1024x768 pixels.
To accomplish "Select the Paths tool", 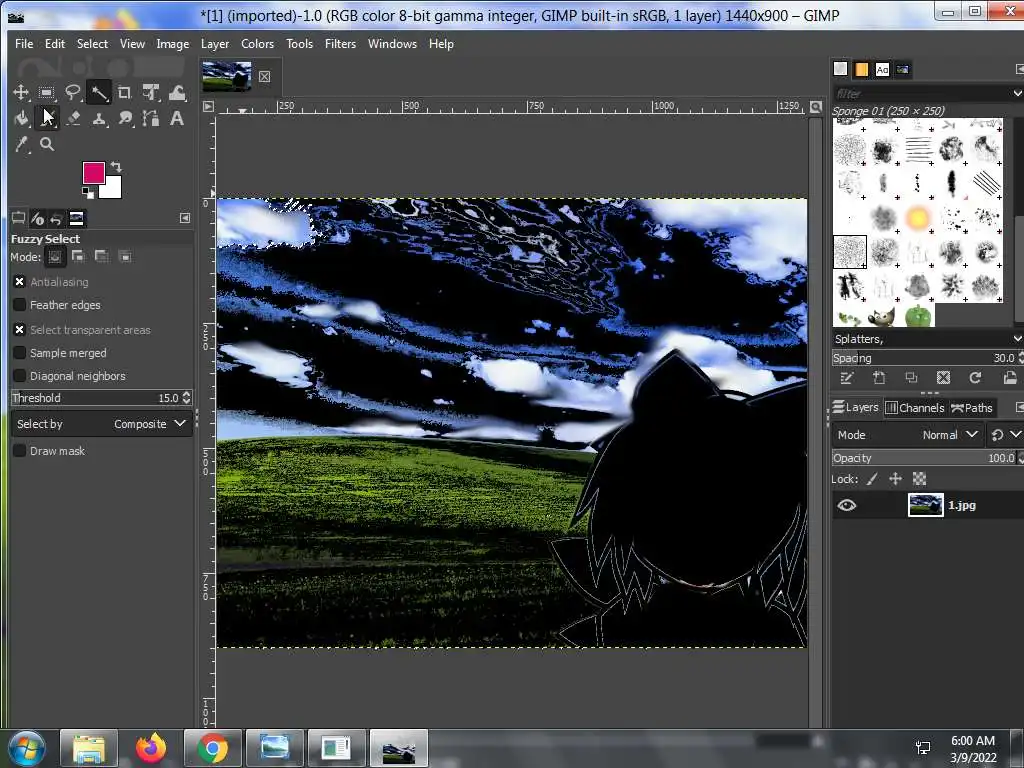I will (x=151, y=118).
